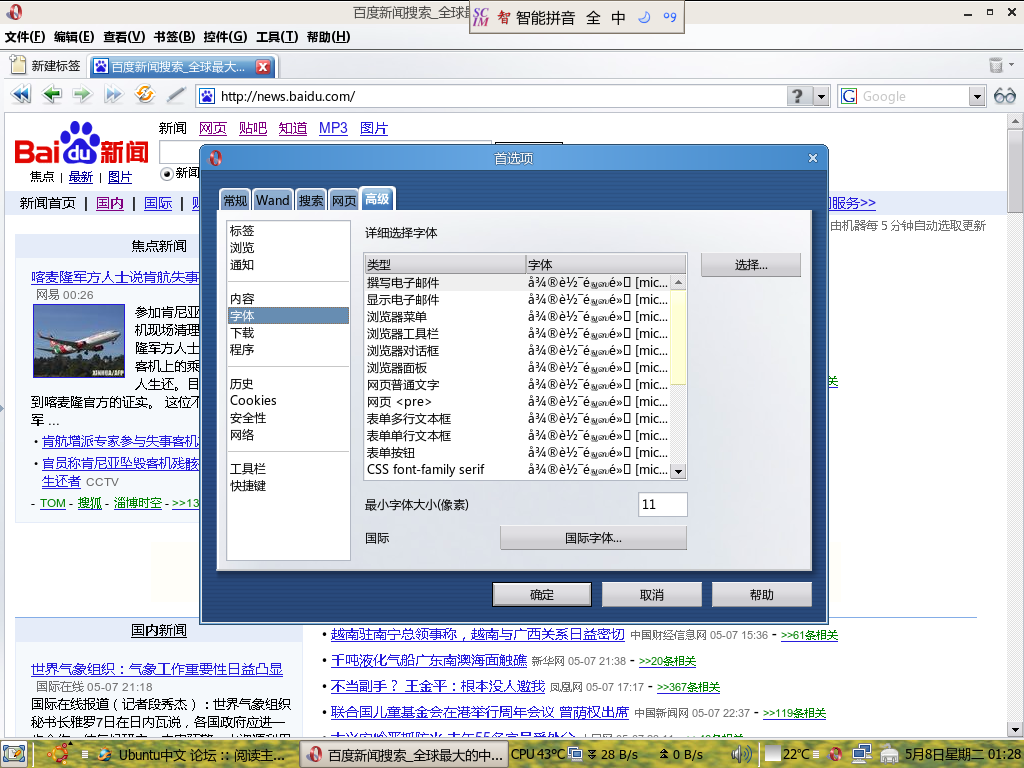Viewport: 1024px width, 768px height.
Task: Click the font list scrollbar thumb in preferences
Action: tap(678, 338)
